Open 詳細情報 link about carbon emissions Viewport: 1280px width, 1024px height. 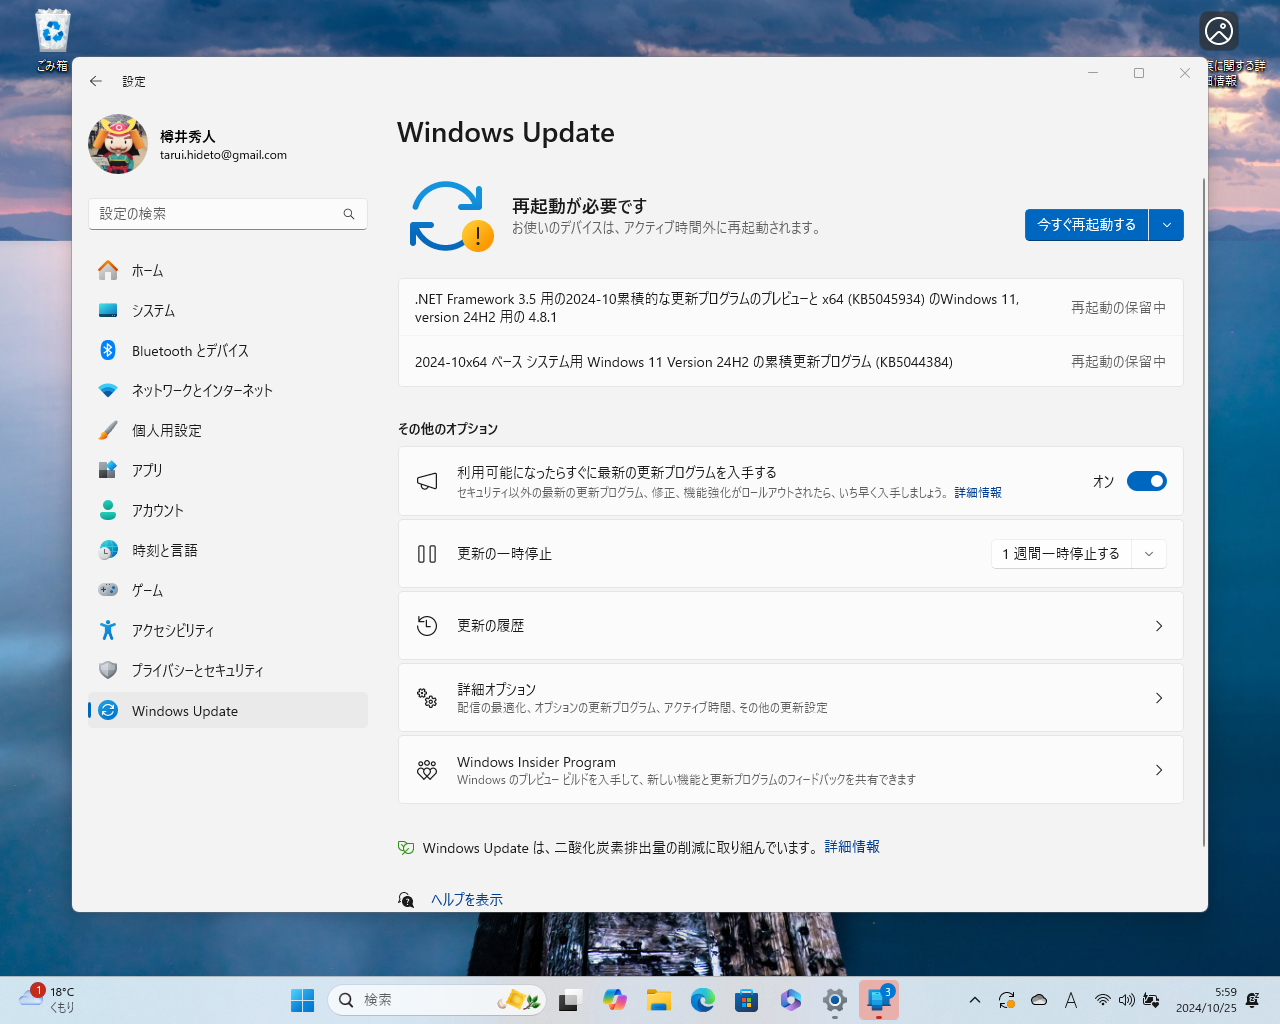coord(852,847)
